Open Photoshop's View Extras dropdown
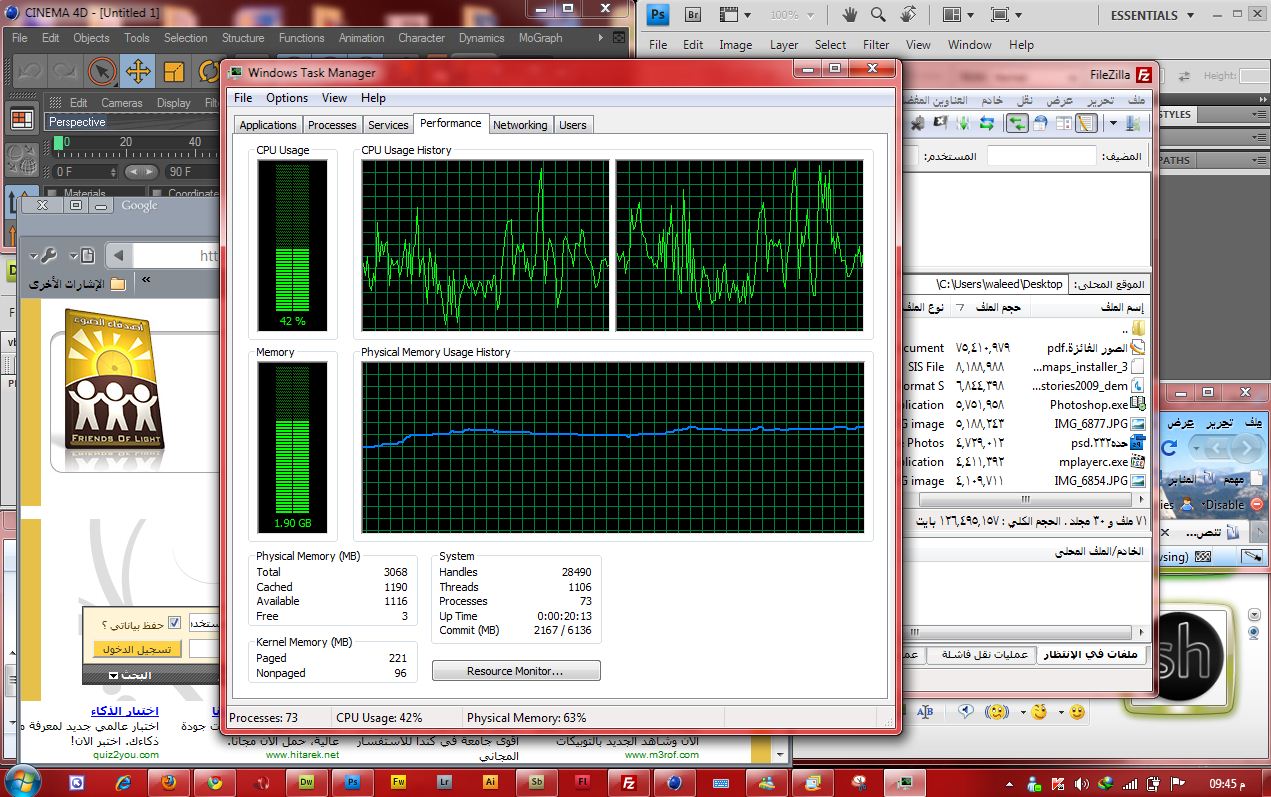Screen dimensions: 1271x797 pyautogui.click(x=734, y=15)
